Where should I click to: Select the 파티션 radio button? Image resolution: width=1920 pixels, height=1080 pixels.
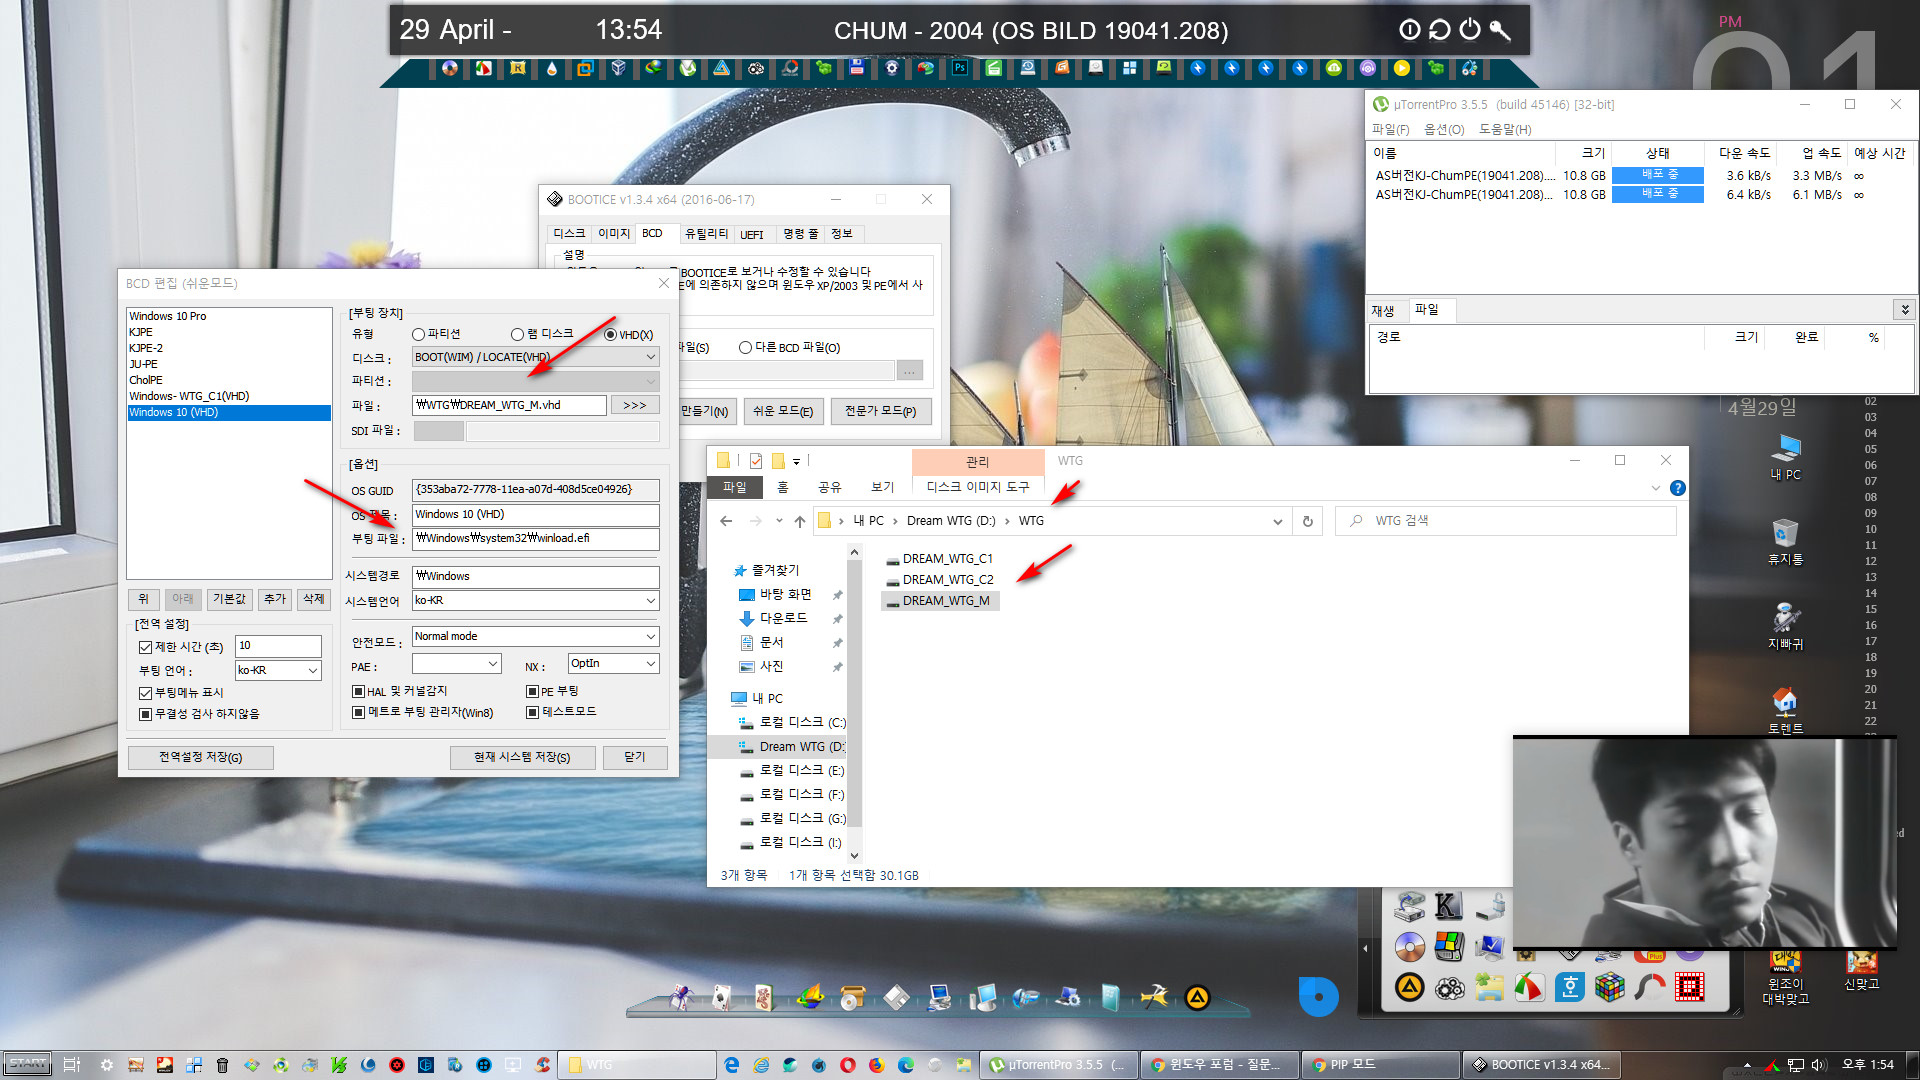pyautogui.click(x=418, y=335)
